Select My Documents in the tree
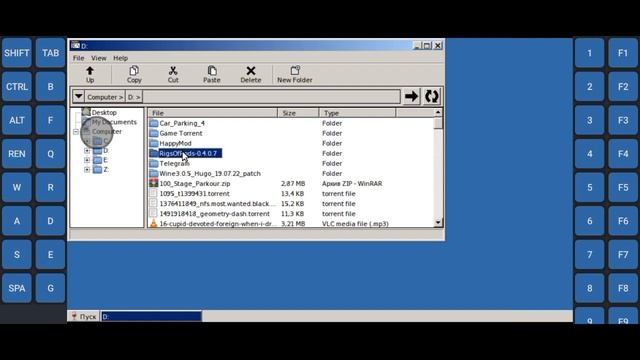The height and width of the screenshot is (360, 640). [x=114, y=122]
